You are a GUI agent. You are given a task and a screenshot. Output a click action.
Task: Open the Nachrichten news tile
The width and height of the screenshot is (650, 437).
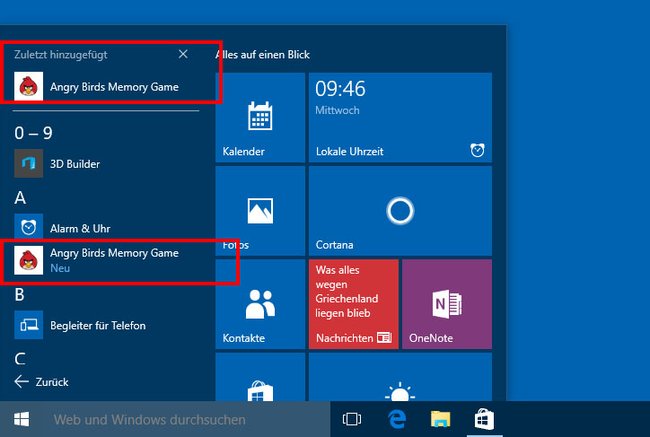tap(354, 304)
